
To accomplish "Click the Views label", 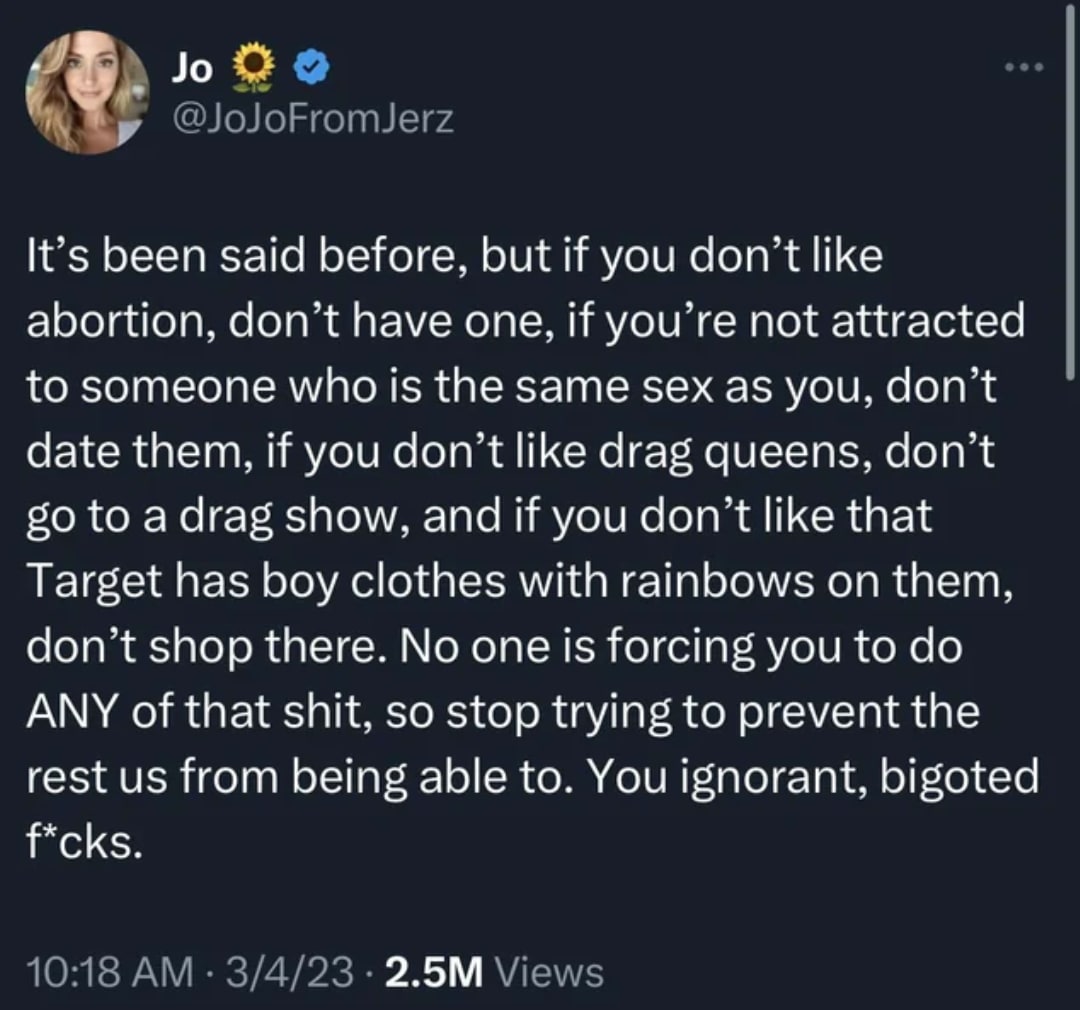I will pos(550,972).
